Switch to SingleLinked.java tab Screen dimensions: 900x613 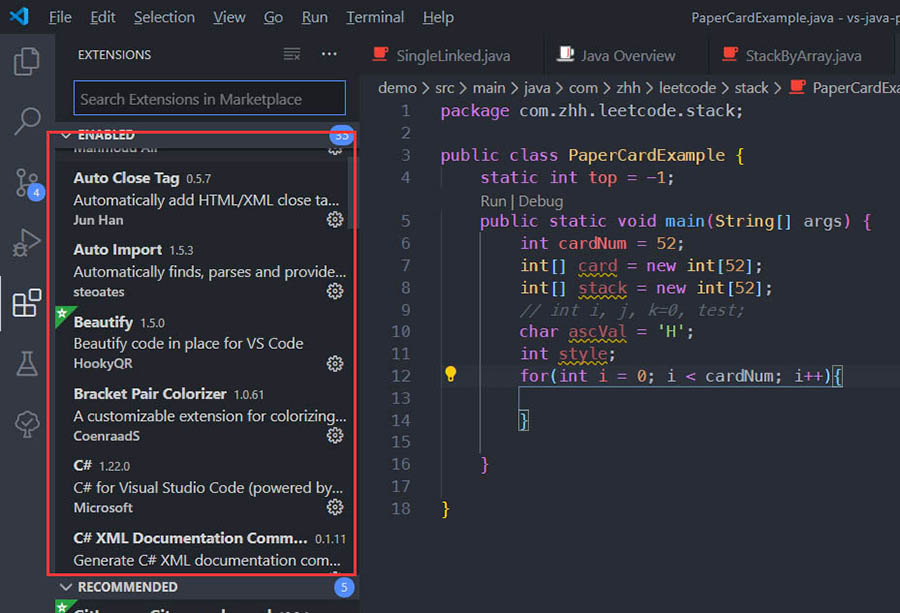coord(452,55)
